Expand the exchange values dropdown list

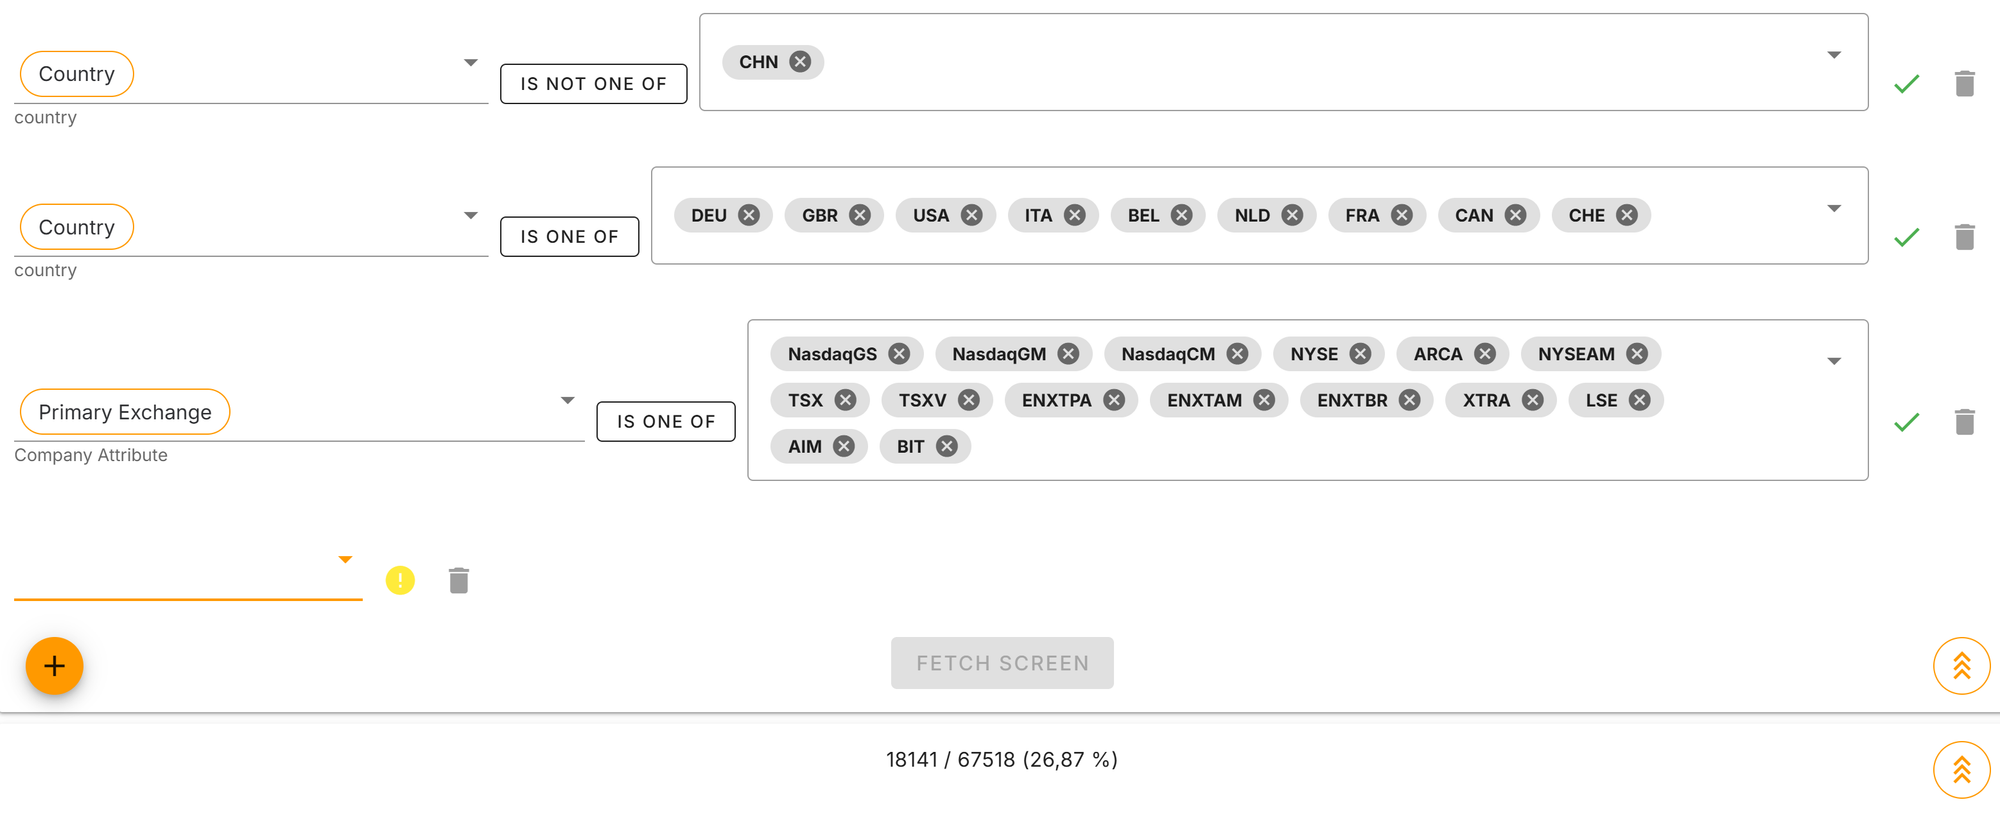pyautogui.click(x=1834, y=361)
